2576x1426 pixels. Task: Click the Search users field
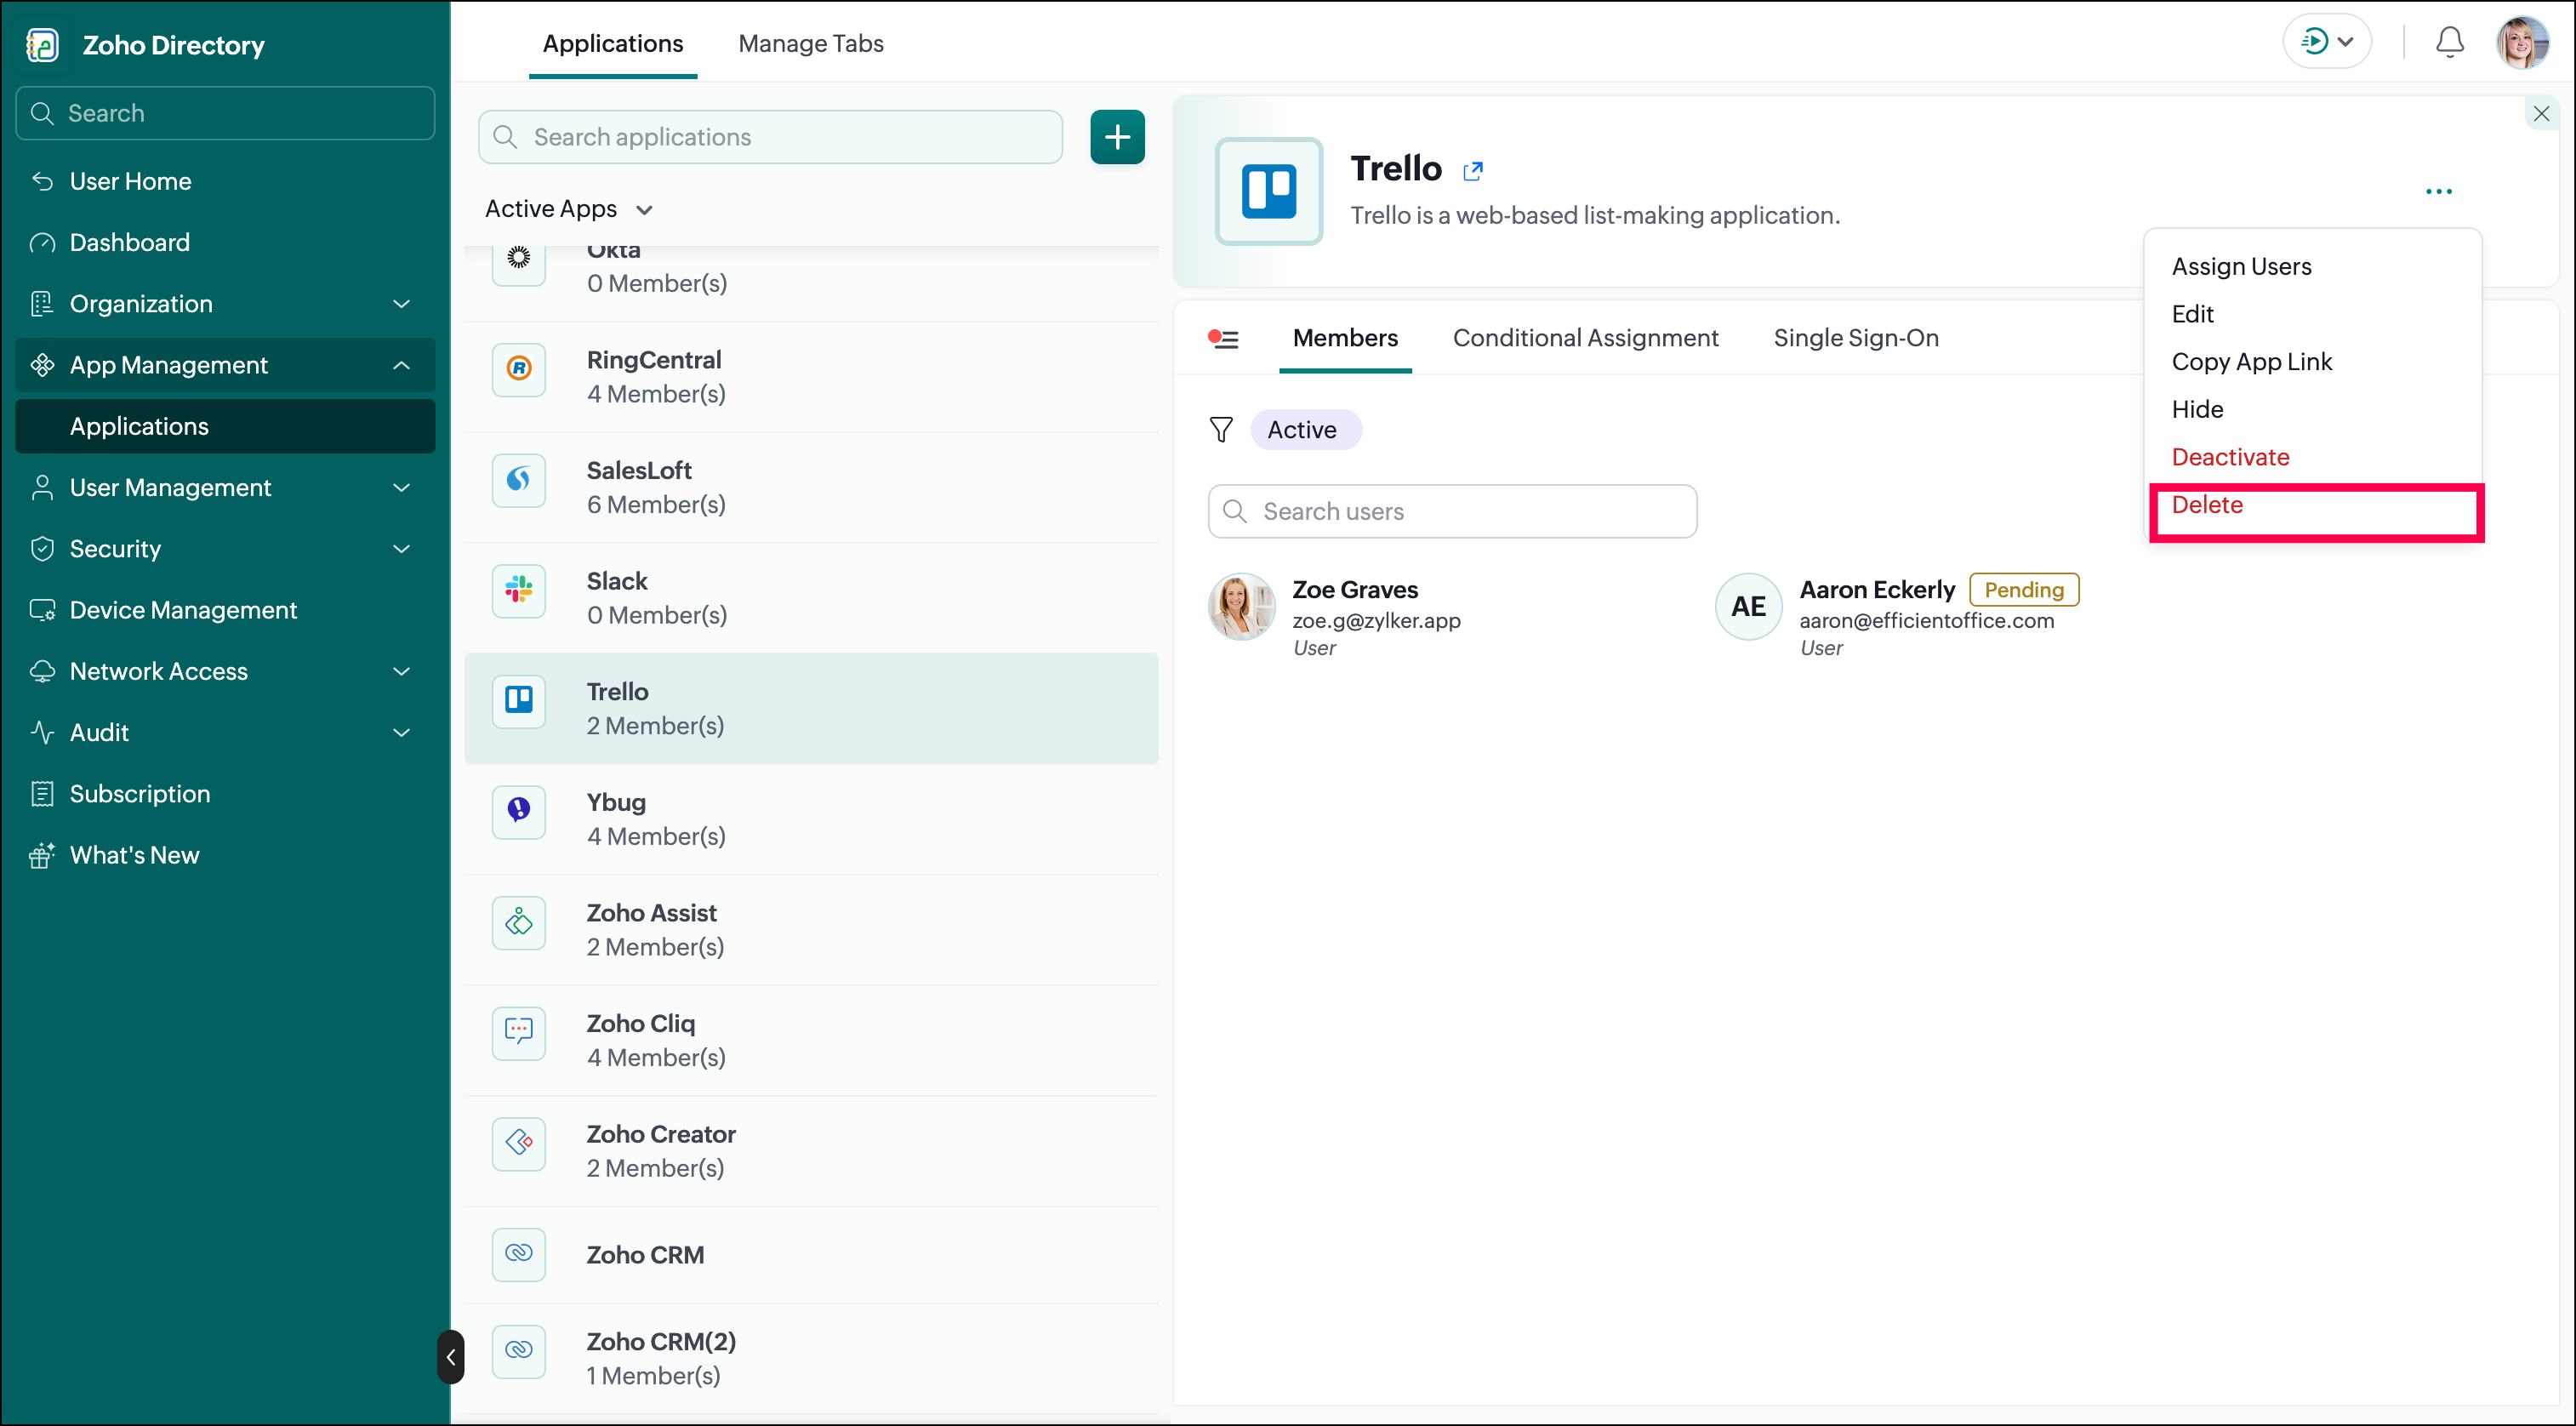point(1452,511)
